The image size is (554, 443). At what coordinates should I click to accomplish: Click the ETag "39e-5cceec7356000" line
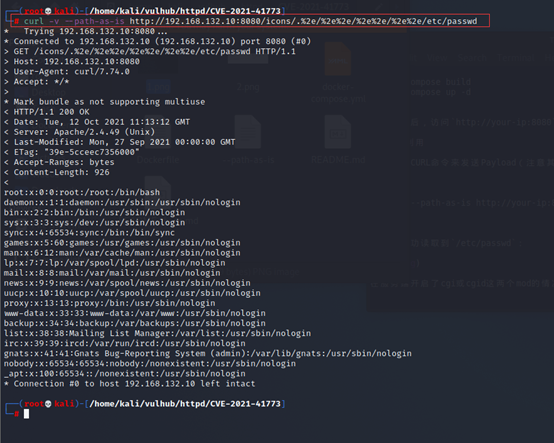(x=72, y=152)
